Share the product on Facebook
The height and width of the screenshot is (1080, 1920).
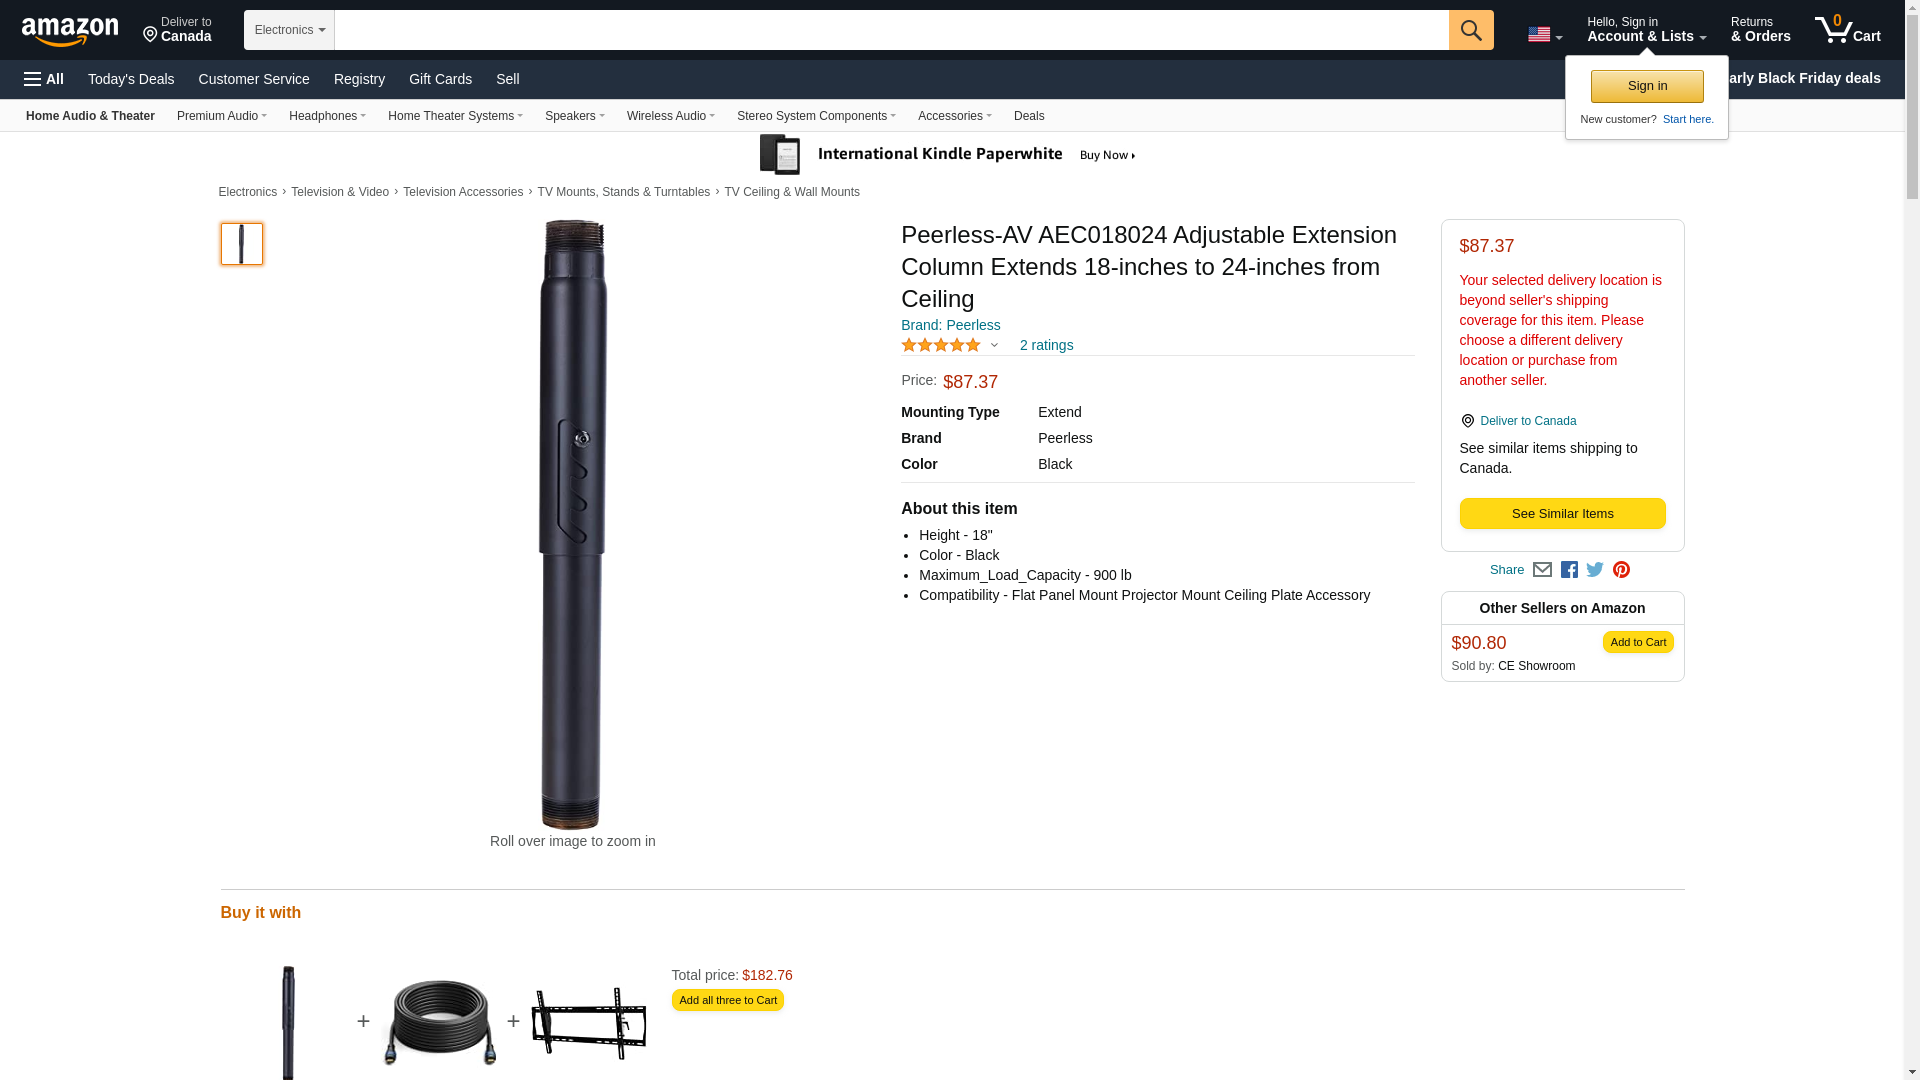(1569, 570)
